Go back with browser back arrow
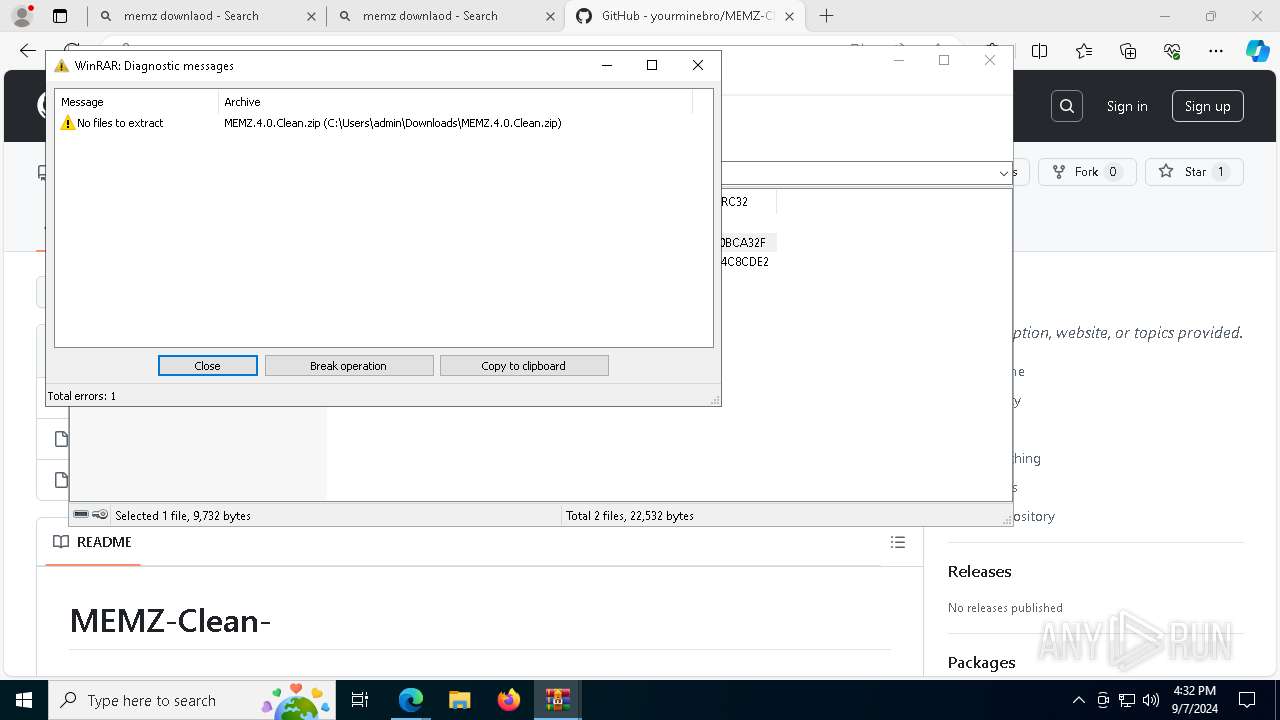 click(x=28, y=51)
